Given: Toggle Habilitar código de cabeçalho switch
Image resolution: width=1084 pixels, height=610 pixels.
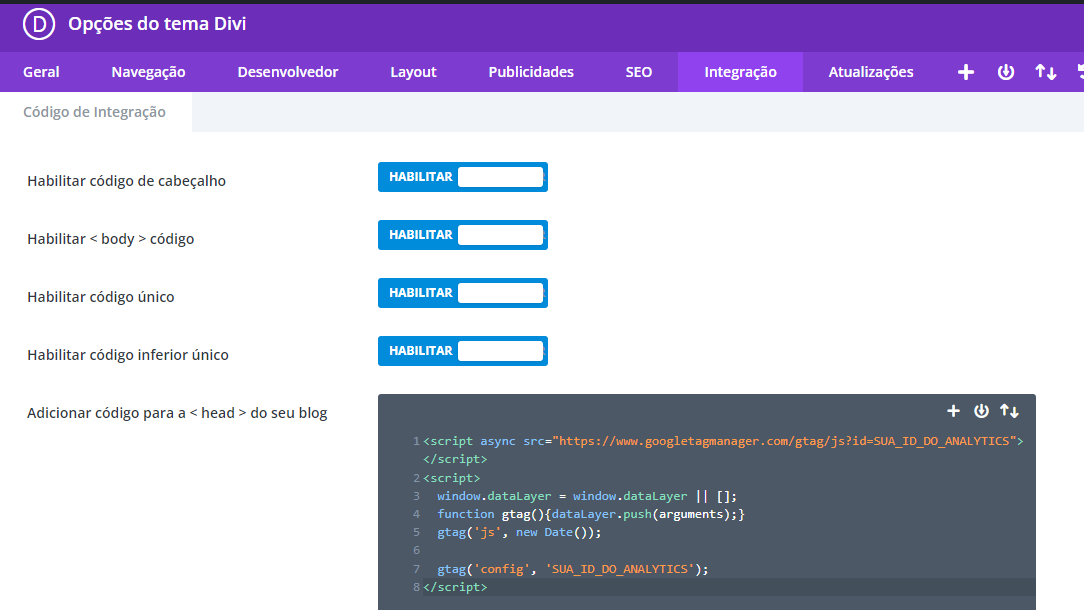Looking at the screenshot, I should pos(462,177).
